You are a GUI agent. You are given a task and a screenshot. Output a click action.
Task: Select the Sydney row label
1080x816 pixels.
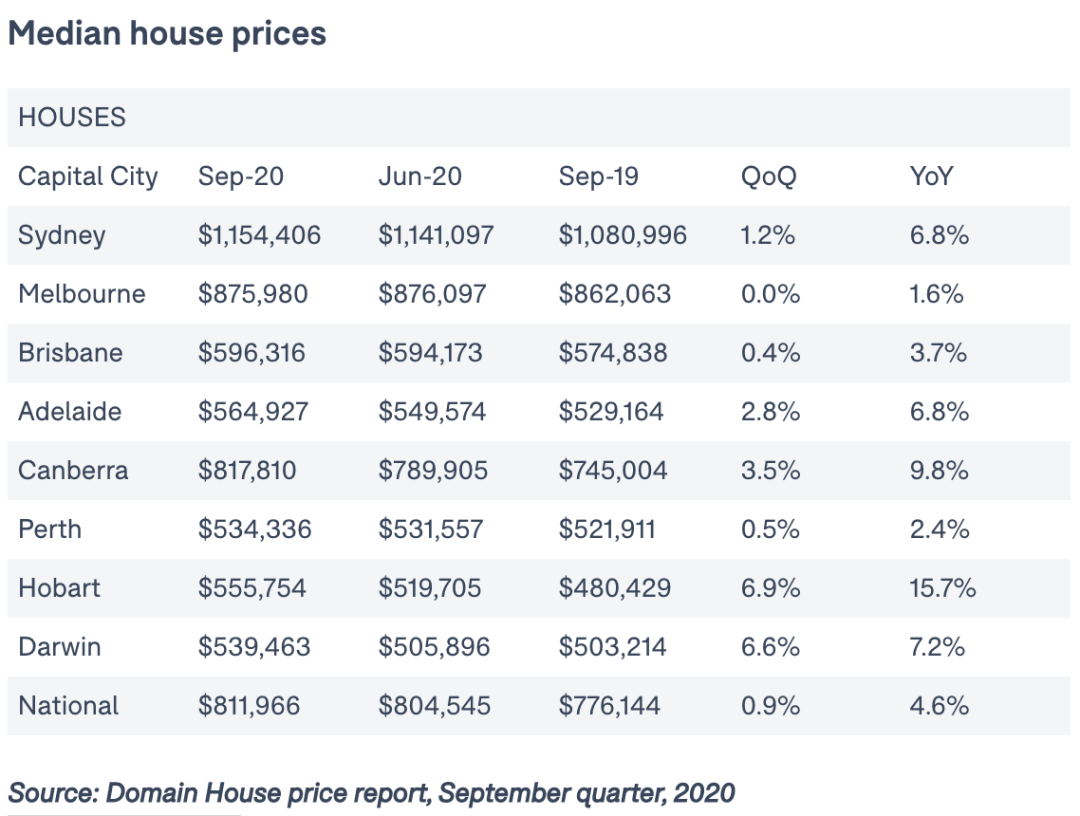pos(62,236)
